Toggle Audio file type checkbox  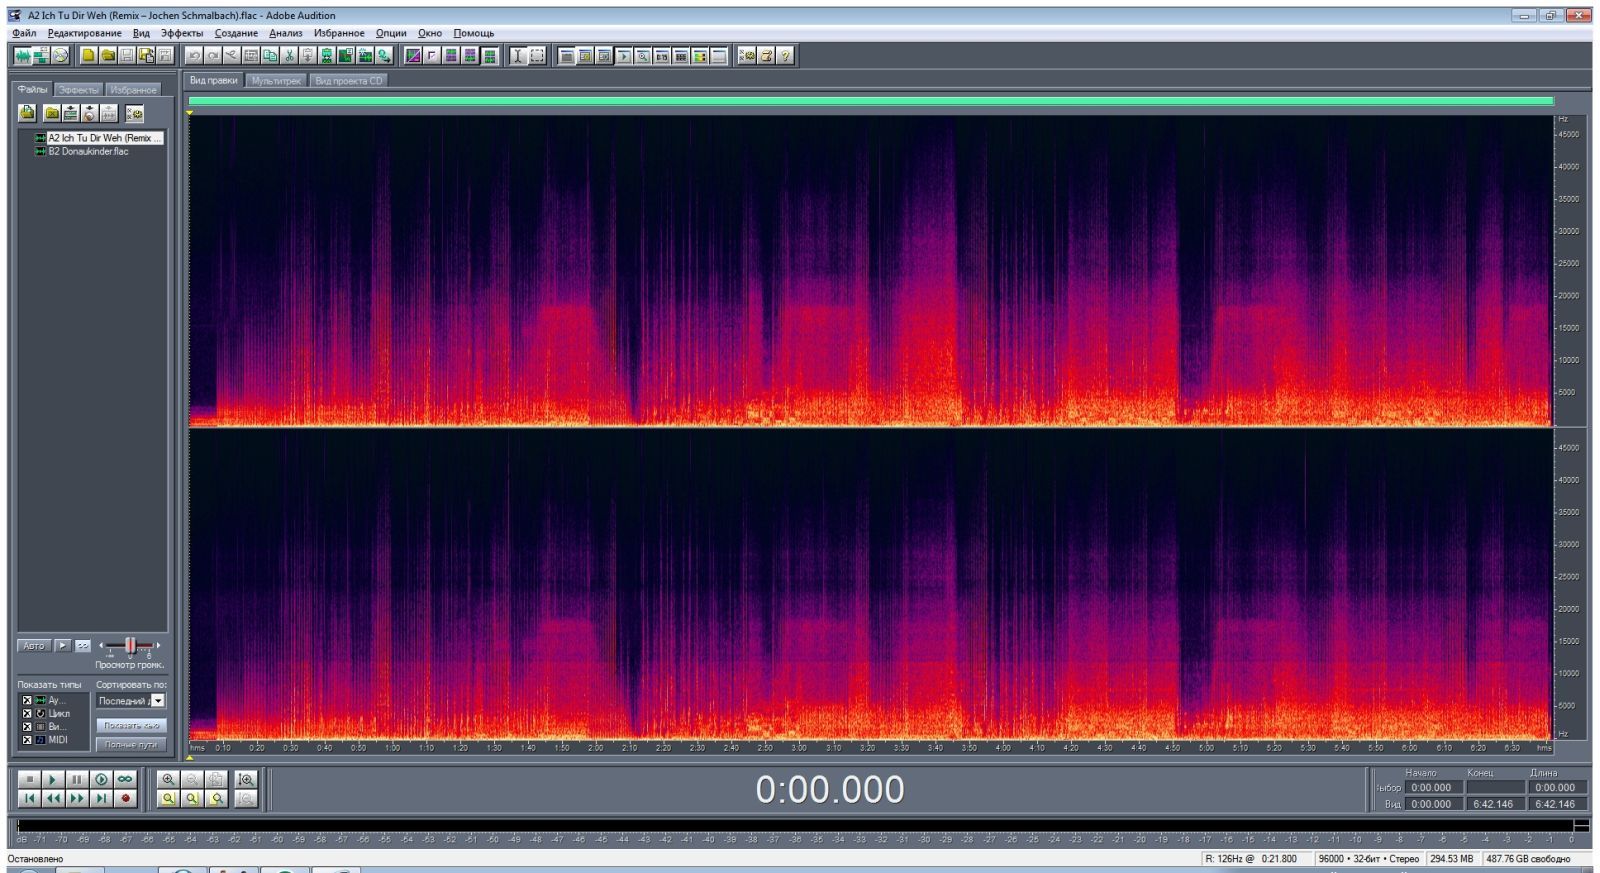pyautogui.click(x=27, y=700)
